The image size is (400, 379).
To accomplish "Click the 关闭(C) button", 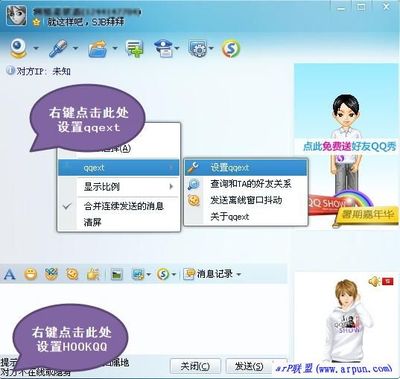I will [195, 366].
